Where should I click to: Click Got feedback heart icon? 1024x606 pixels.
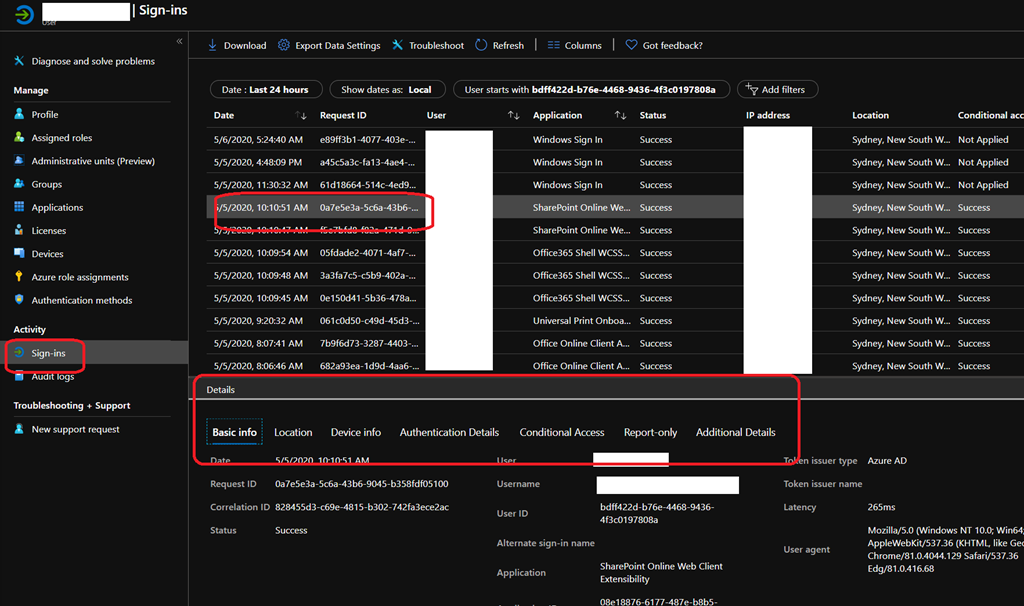pos(631,45)
